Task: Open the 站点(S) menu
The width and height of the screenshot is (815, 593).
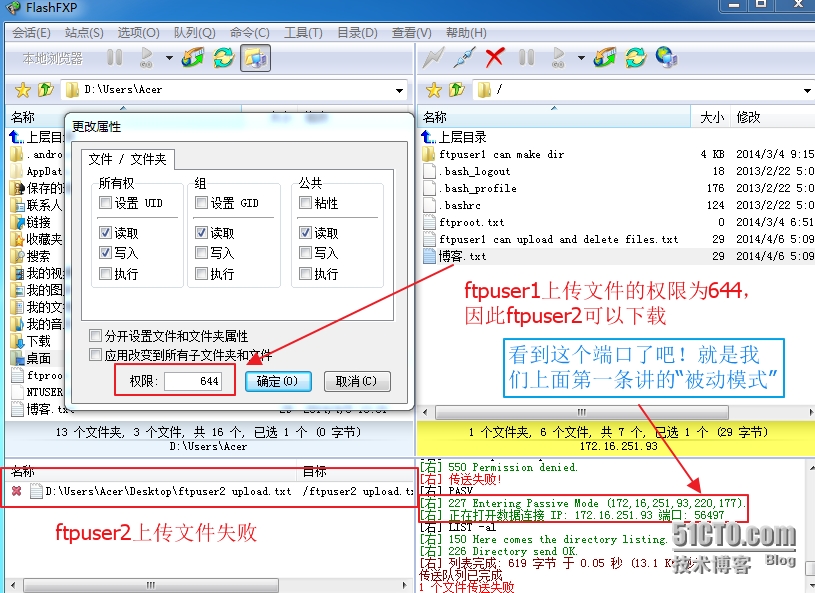Action: pyautogui.click(x=84, y=33)
